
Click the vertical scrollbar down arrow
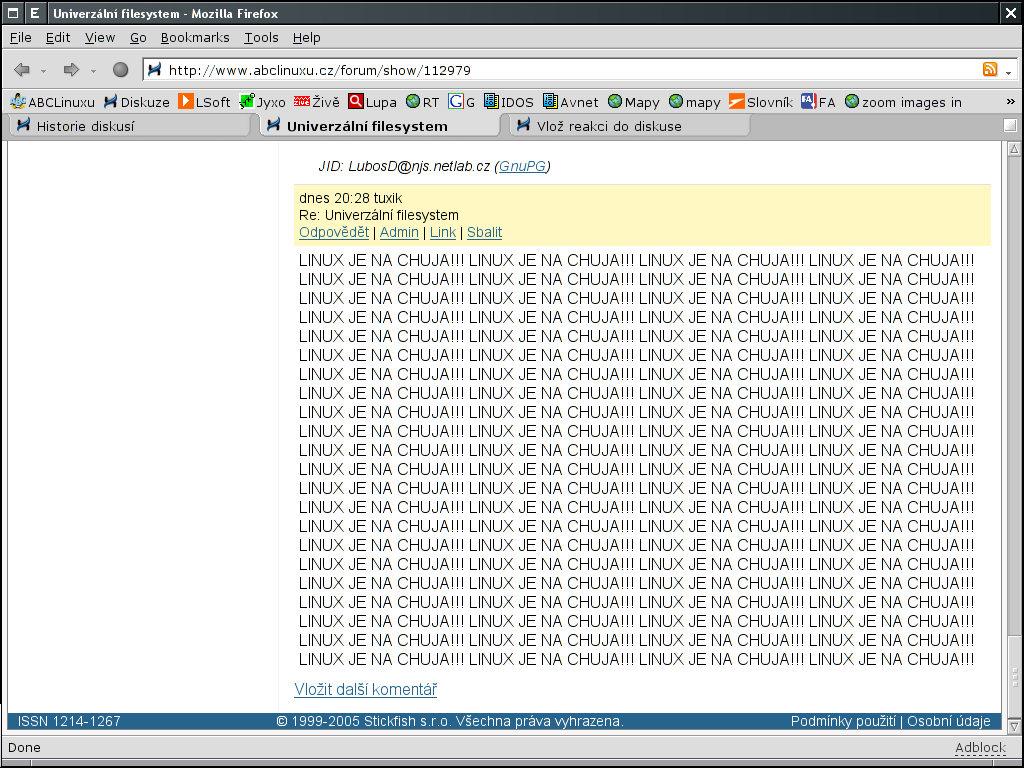pyautogui.click(x=1014, y=726)
